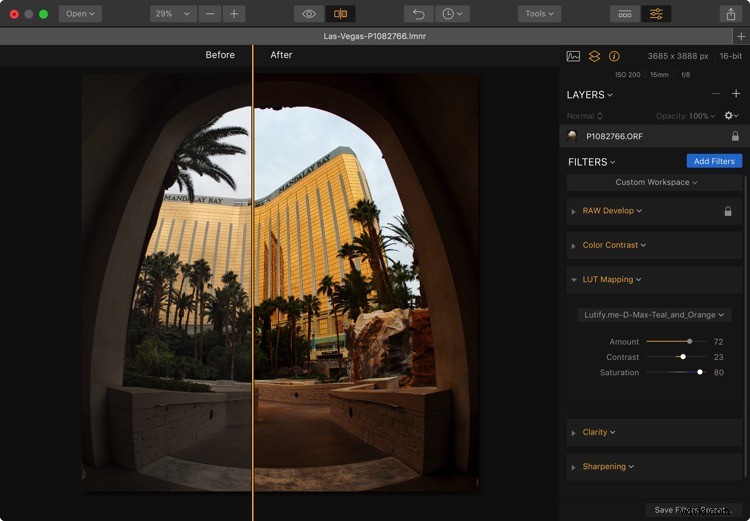Toggle the before/after compare view button
This screenshot has width=750, height=521.
click(x=340, y=14)
